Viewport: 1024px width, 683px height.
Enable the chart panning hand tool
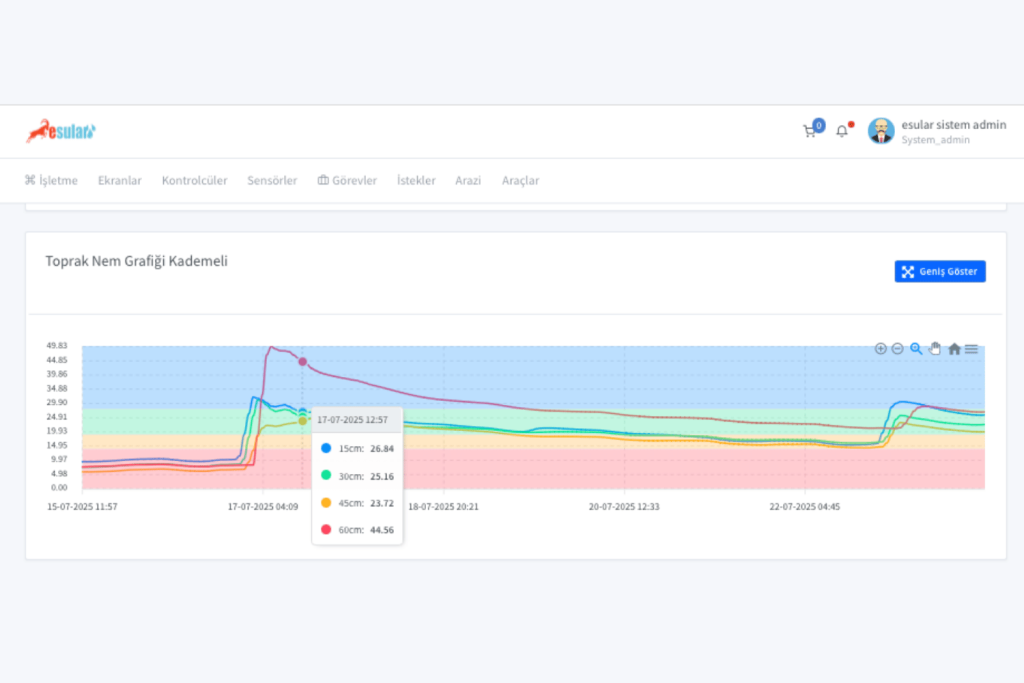click(935, 349)
